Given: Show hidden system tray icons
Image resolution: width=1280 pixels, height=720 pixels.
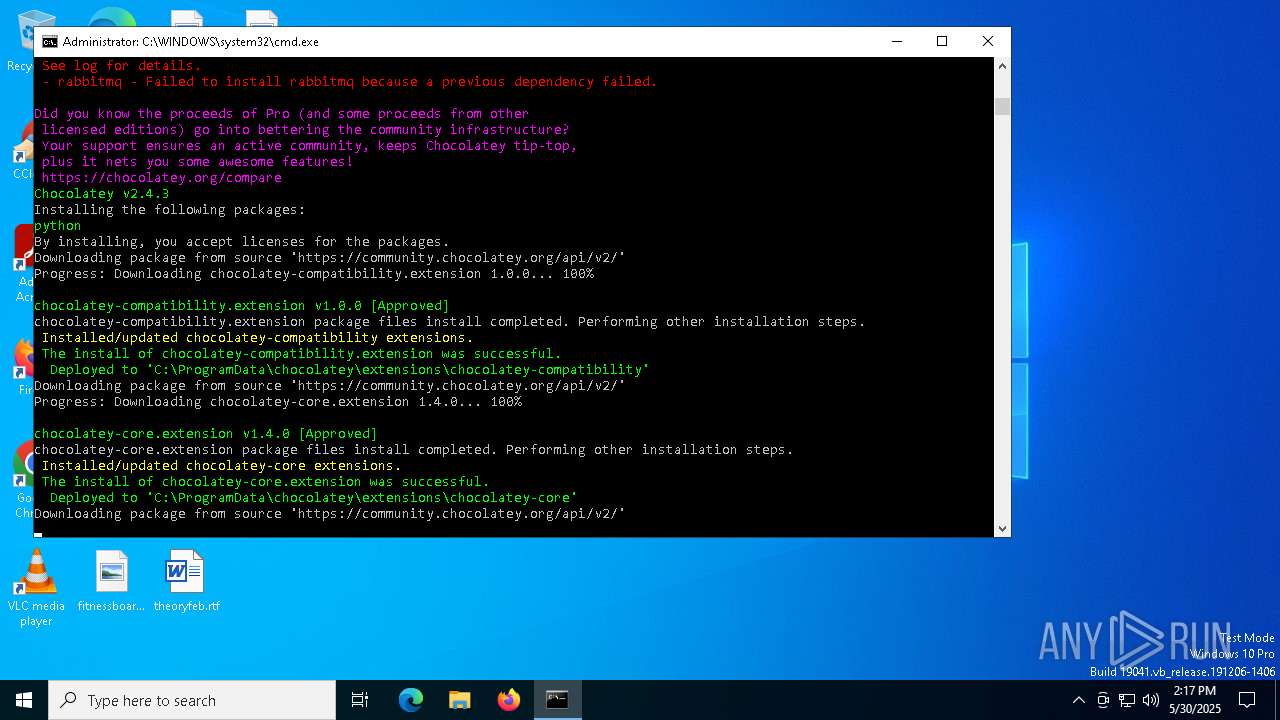Looking at the screenshot, I should (1078, 700).
